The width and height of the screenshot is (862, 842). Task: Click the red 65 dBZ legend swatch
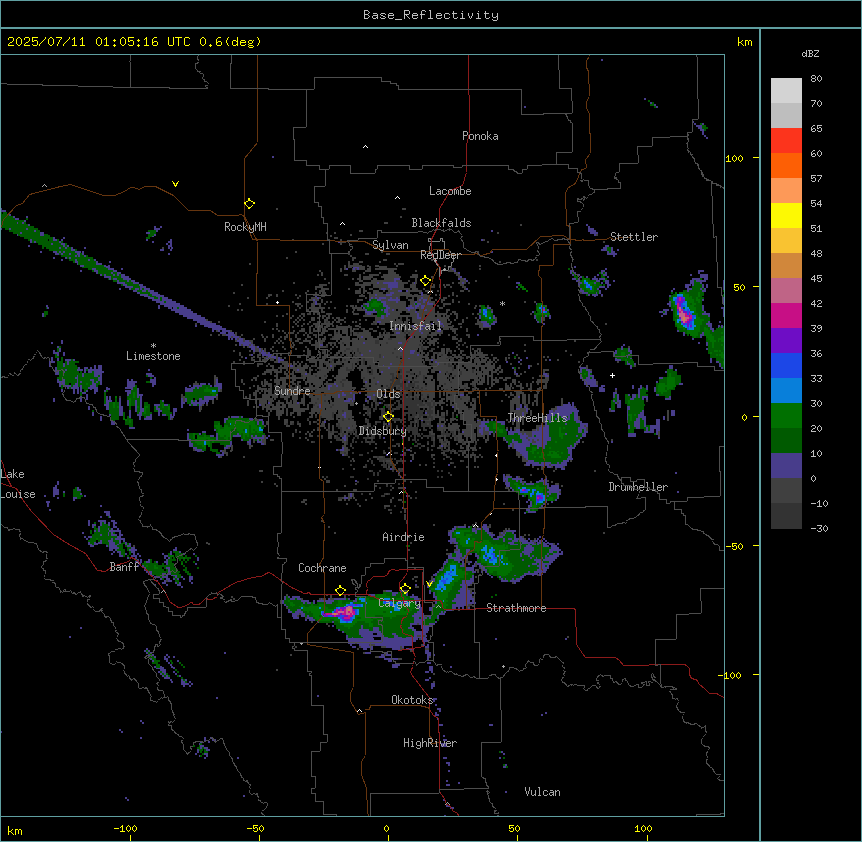786,141
